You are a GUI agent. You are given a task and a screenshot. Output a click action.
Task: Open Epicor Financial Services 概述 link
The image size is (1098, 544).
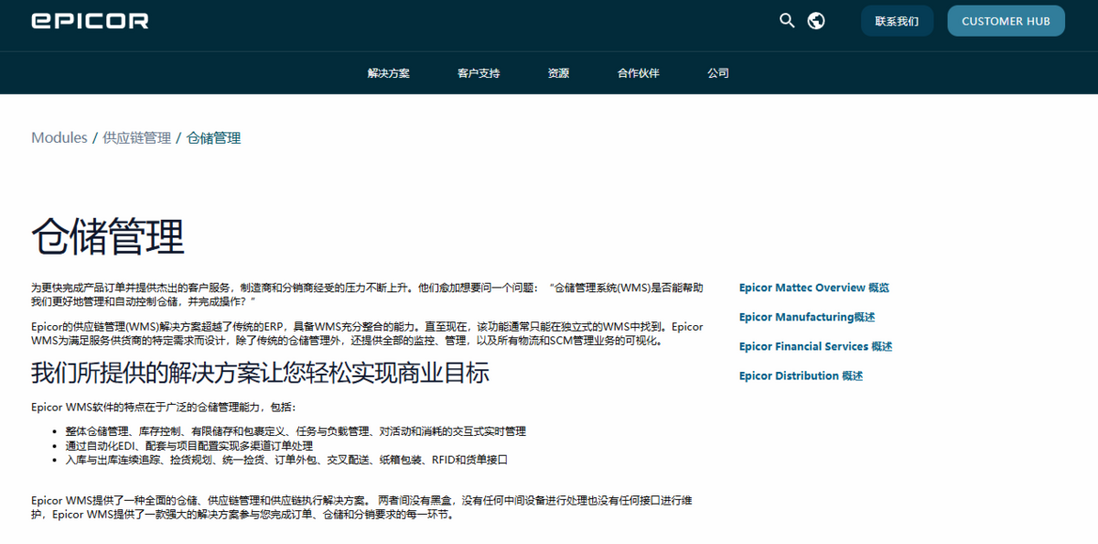click(816, 347)
